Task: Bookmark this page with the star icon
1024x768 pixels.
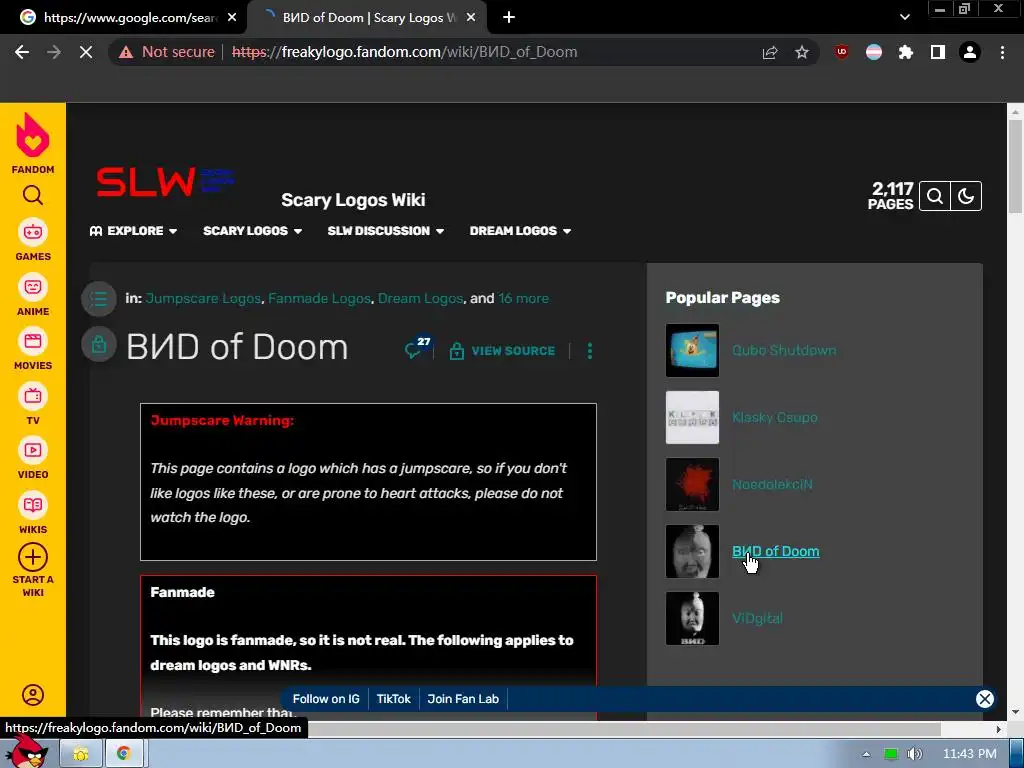Action: pyautogui.click(x=802, y=52)
